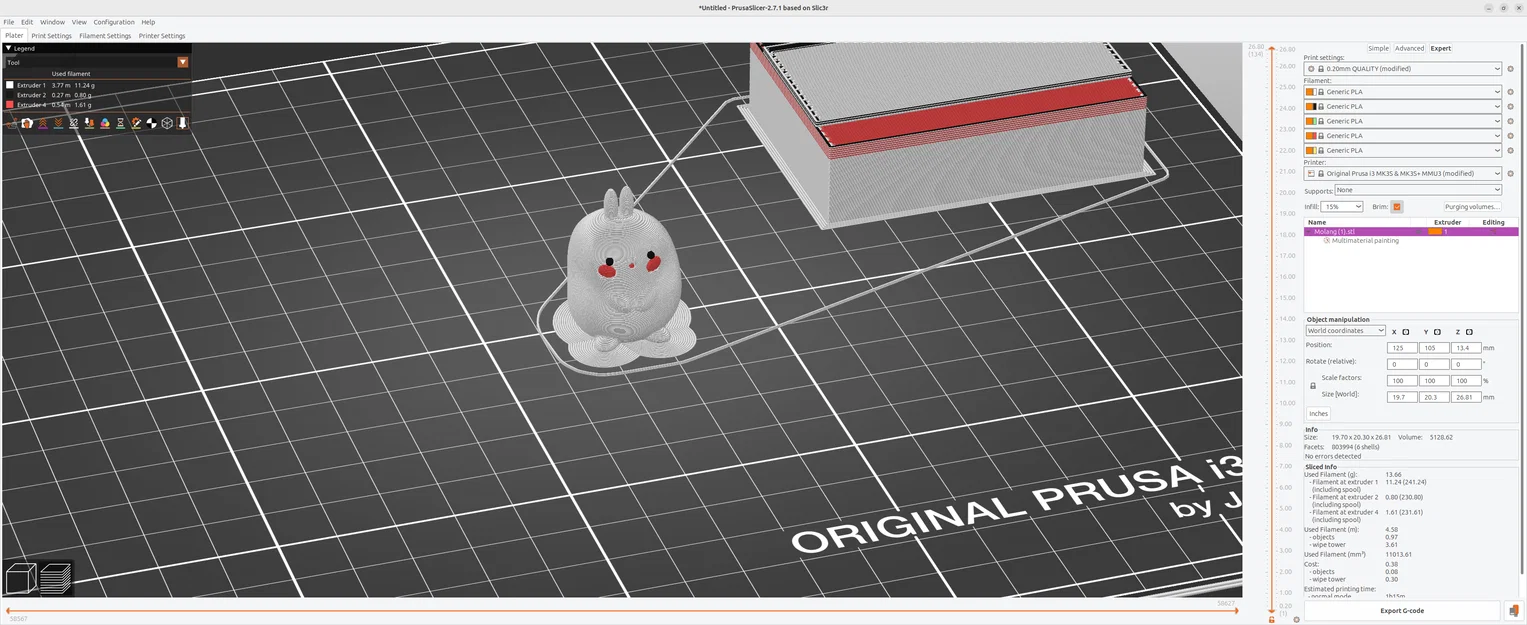The image size is (1527, 625).
Task: Open printer preset gear icon
Action: (1511, 174)
